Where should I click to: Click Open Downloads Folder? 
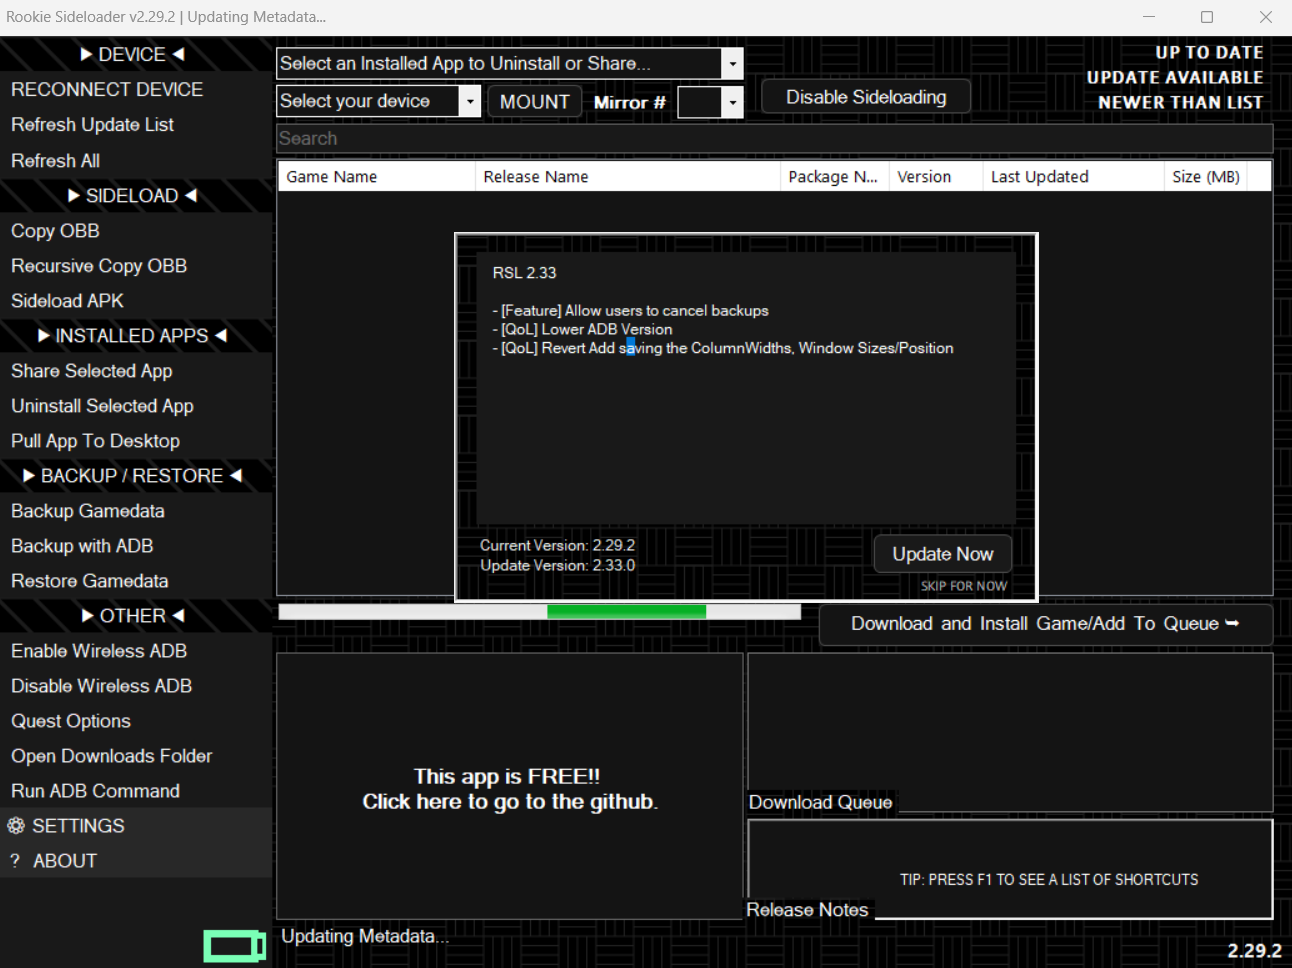point(136,756)
